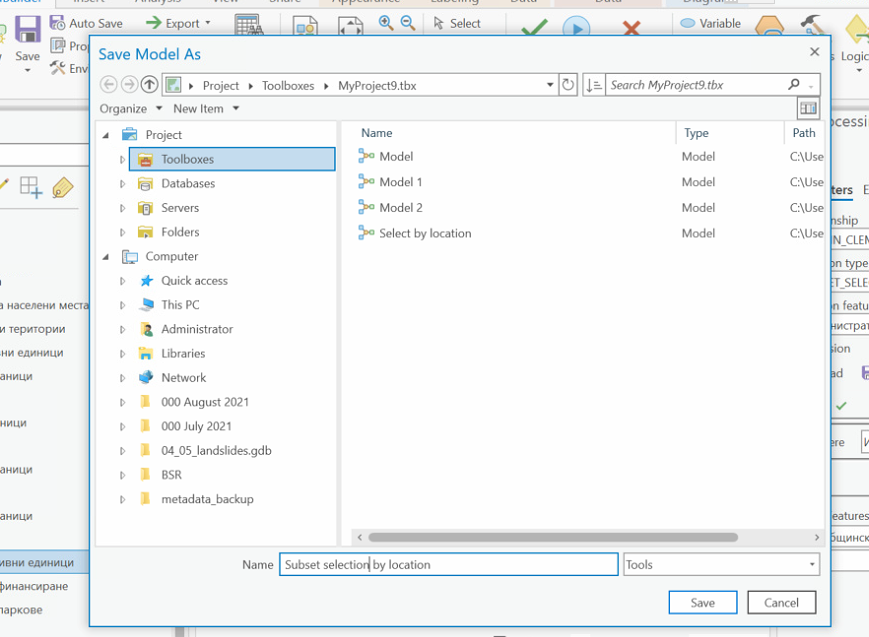Open the View ribbon tab

pos(226,3)
